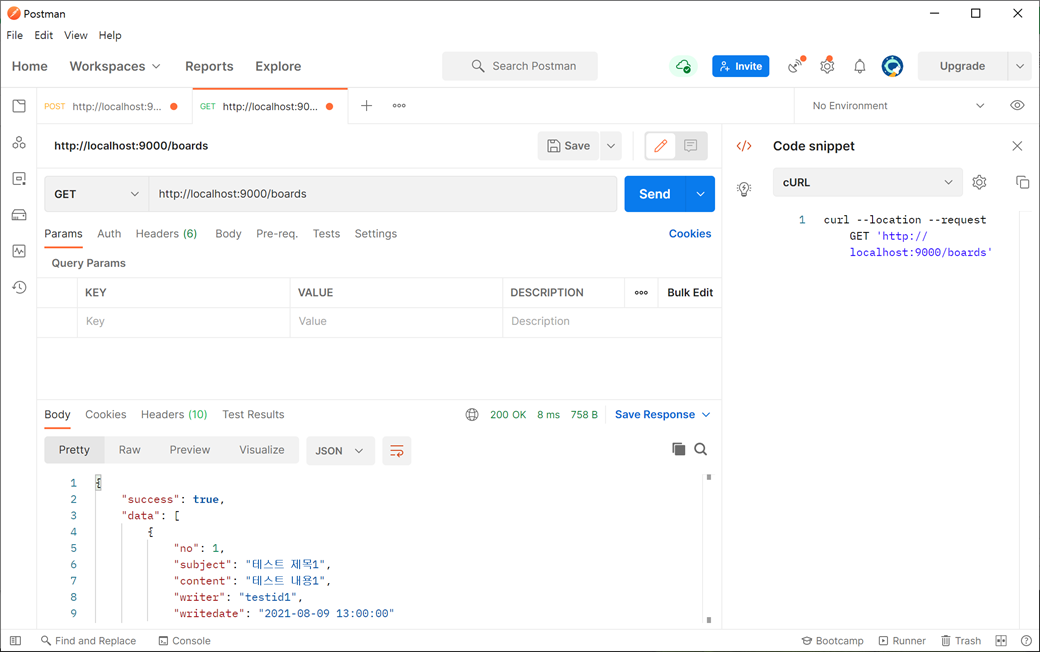Click the Send button
Screen dimensions: 1040x652
click(x=655, y=194)
